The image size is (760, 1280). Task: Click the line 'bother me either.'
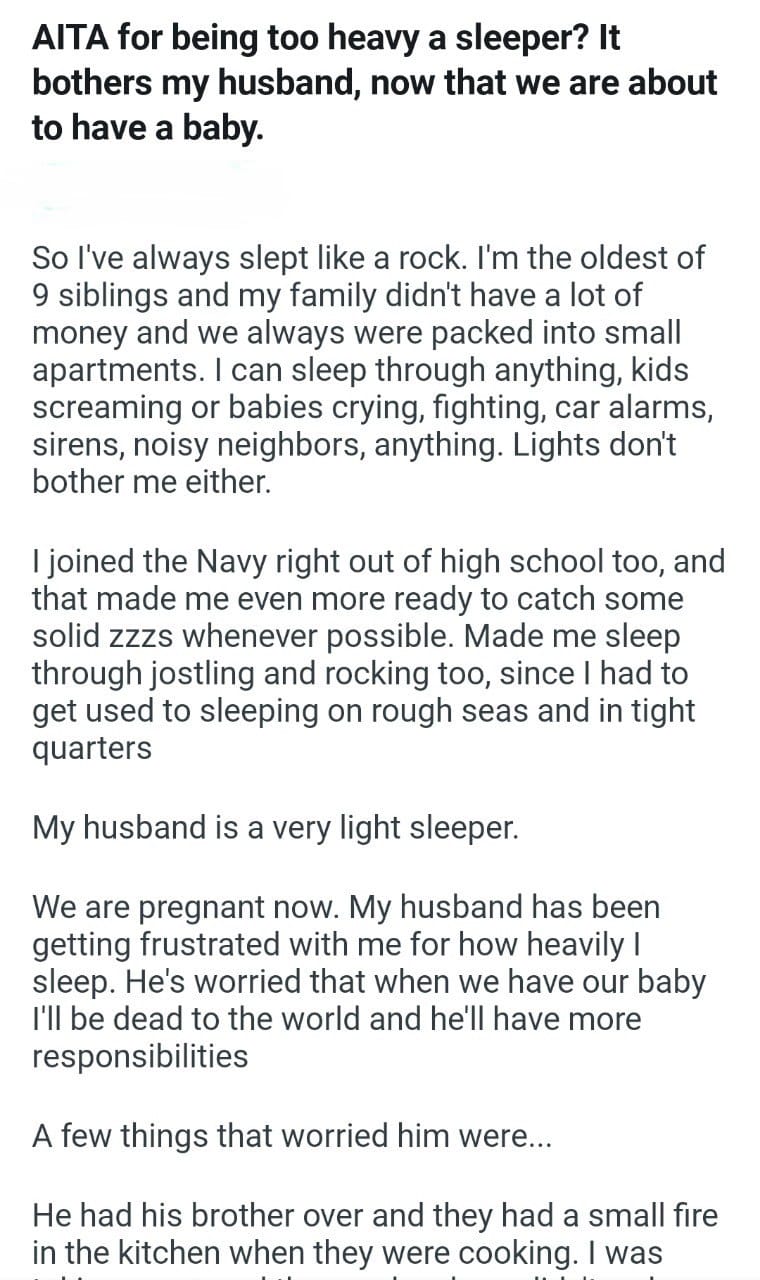click(151, 483)
